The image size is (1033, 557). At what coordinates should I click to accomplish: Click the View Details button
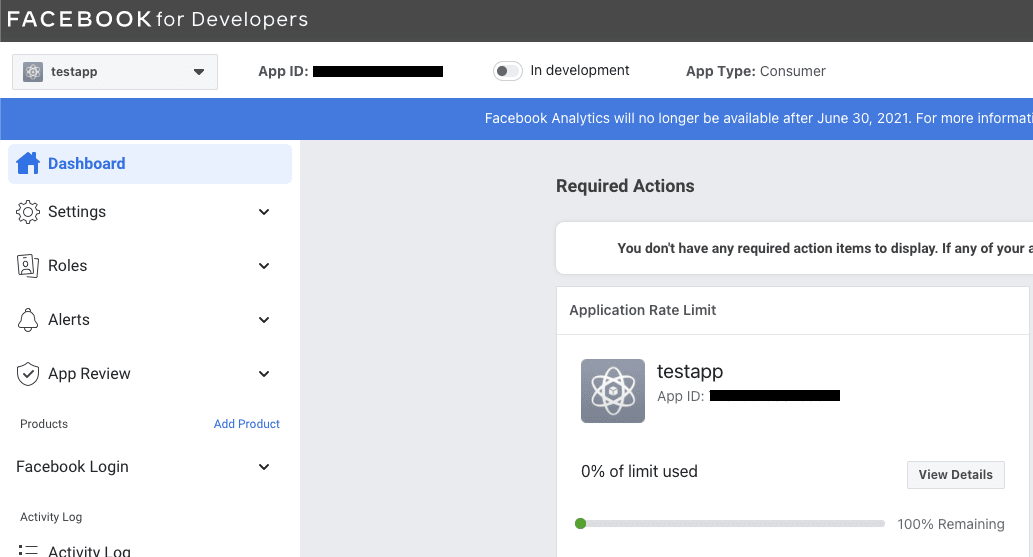pyautogui.click(x=955, y=475)
